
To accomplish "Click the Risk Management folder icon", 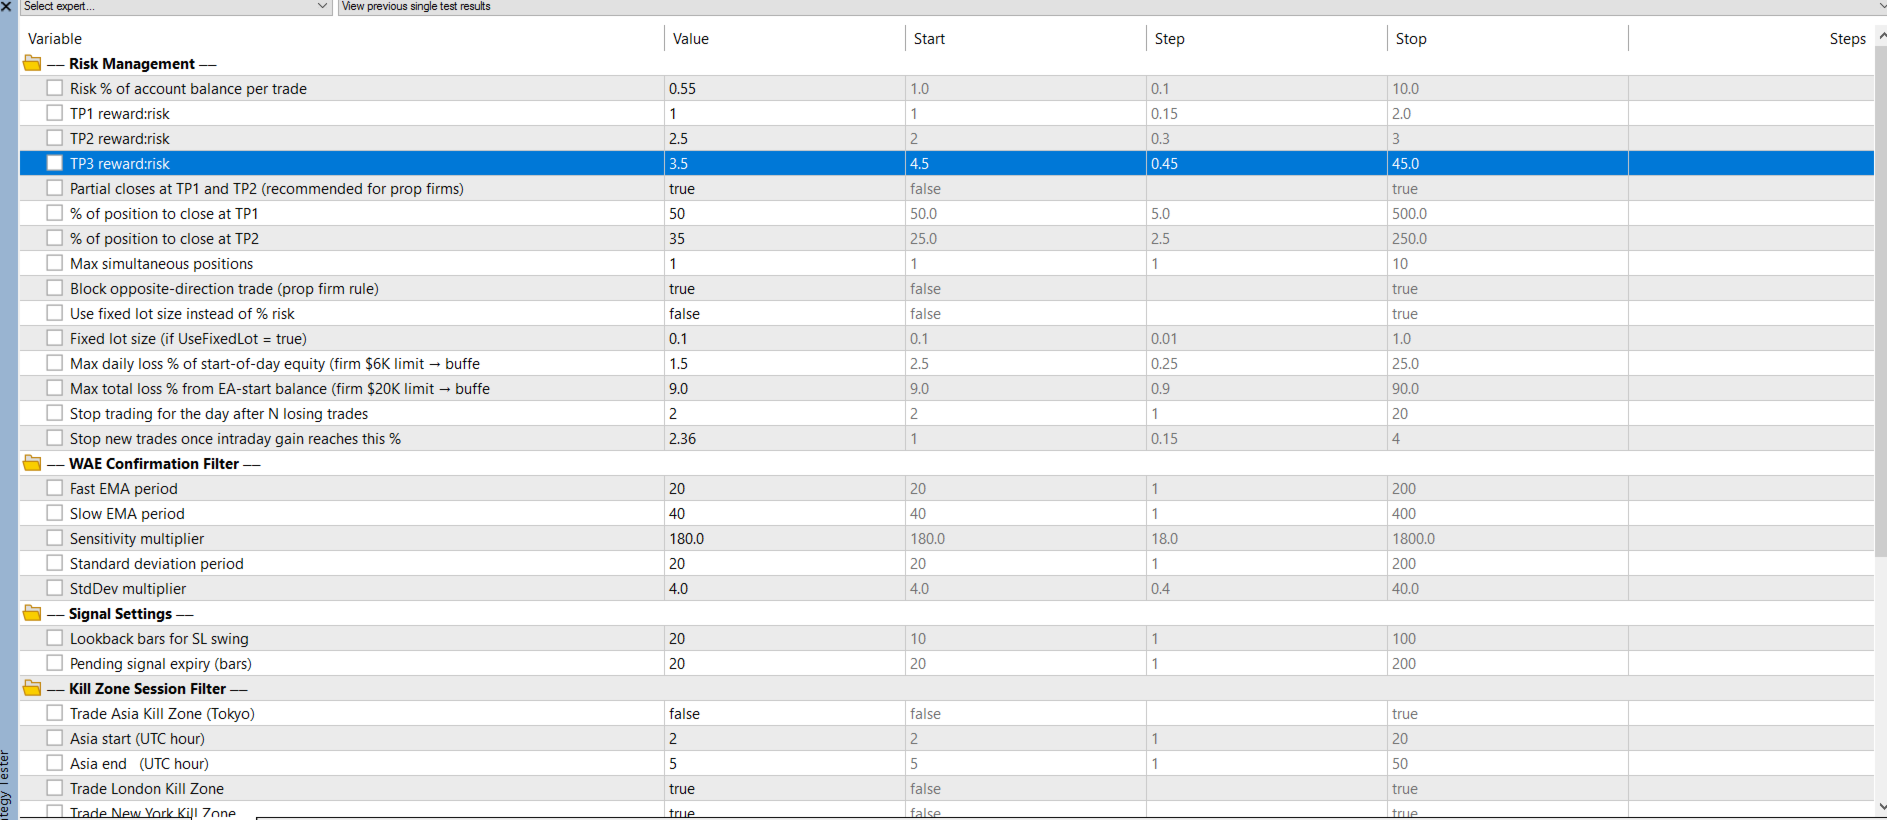I will (x=32, y=64).
